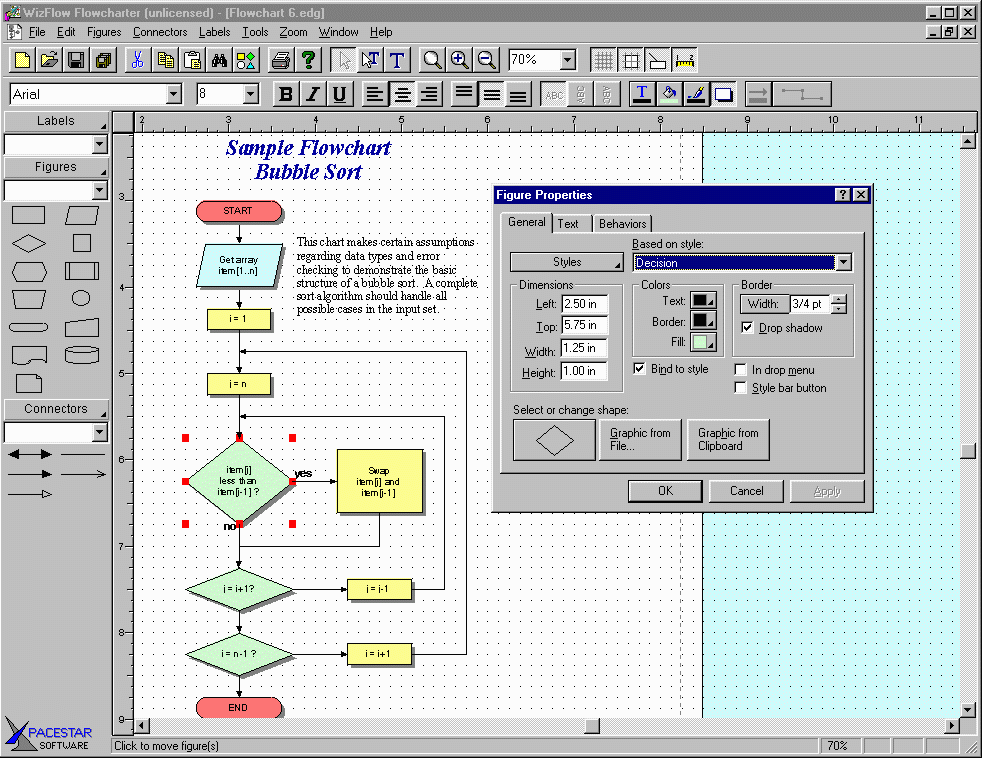This screenshot has width=982, height=758.
Task: Uncheck the Bind to style checkbox
Action: pyautogui.click(x=639, y=369)
